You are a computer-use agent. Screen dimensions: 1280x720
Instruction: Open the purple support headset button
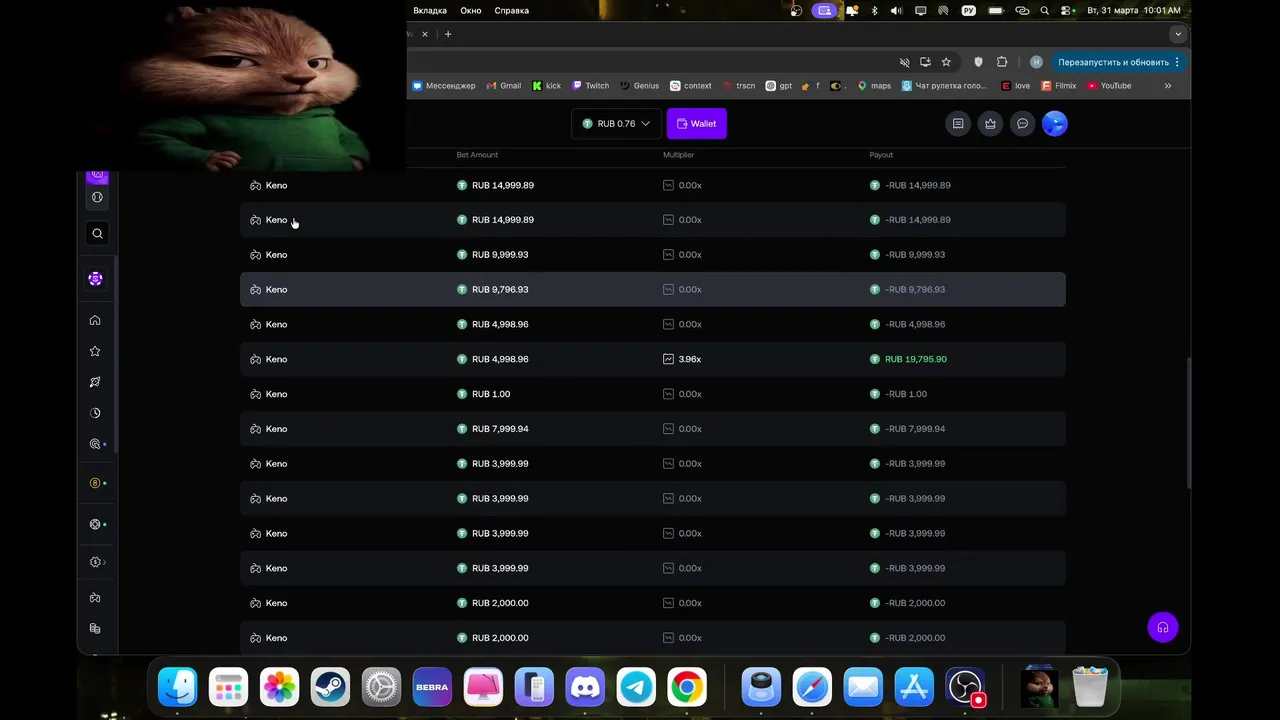tap(1163, 627)
